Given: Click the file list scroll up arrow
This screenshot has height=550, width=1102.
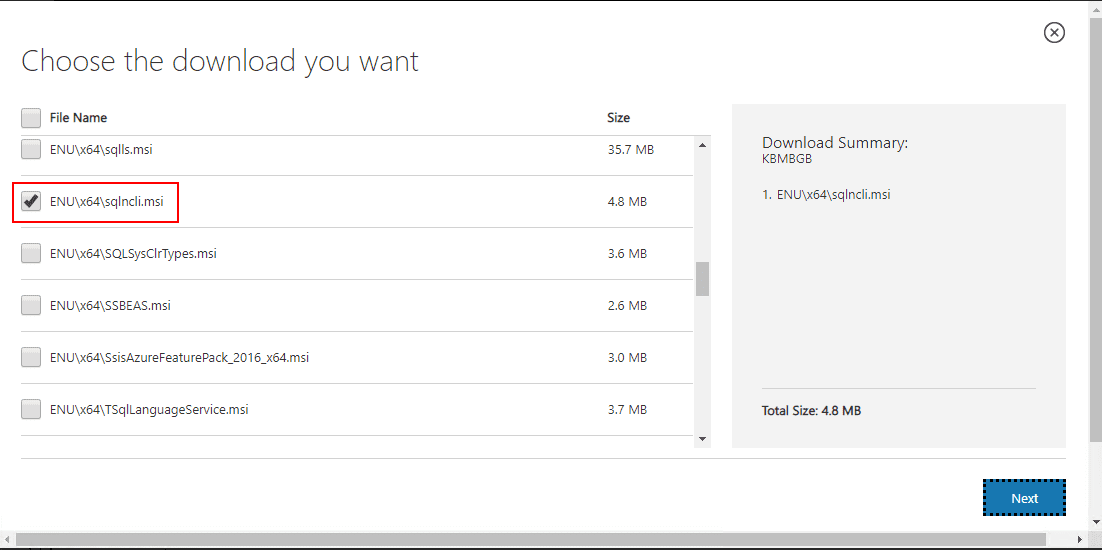Looking at the screenshot, I should [702, 145].
